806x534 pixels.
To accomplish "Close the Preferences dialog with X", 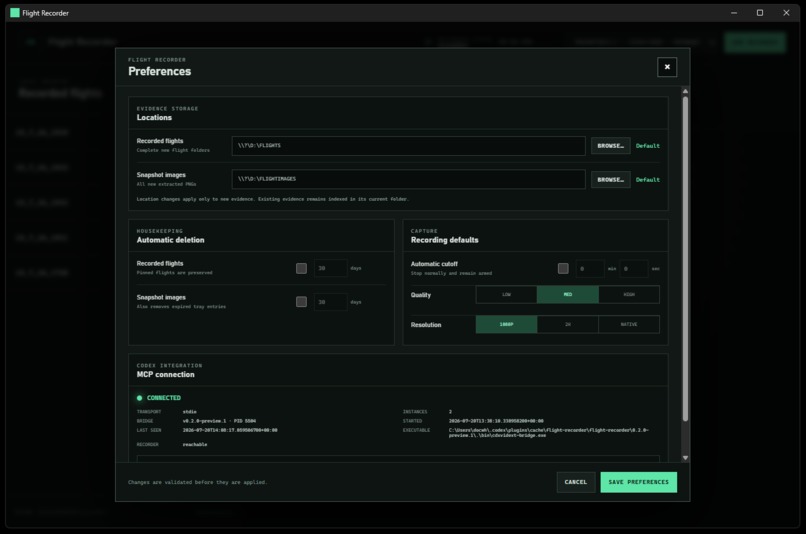I will (667, 67).
